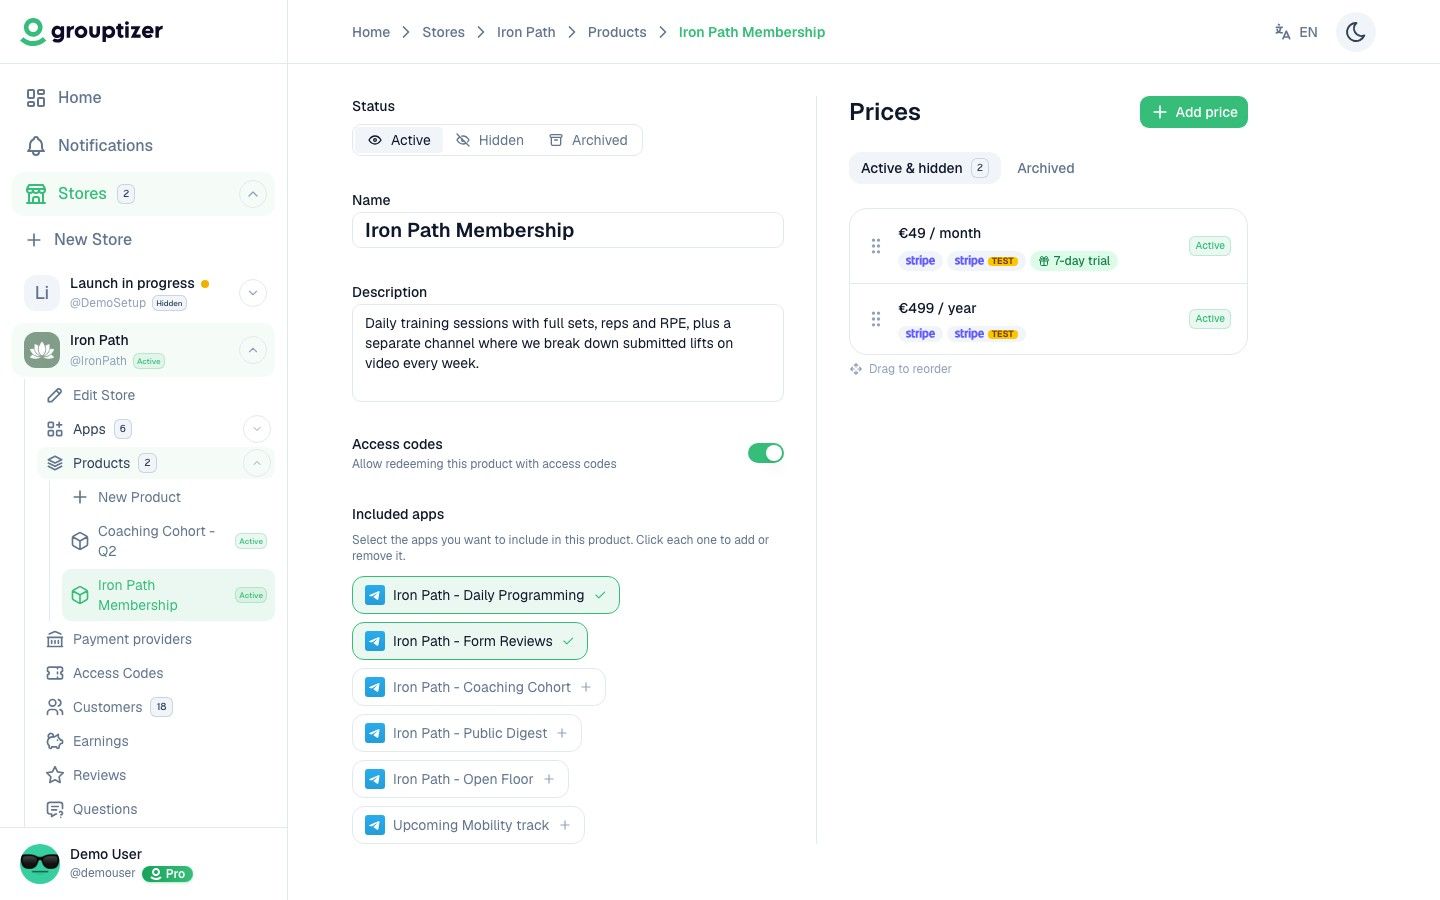This screenshot has height=900, width=1440.
Task: Toggle Access codes switch off
Action: coord(766,453)
